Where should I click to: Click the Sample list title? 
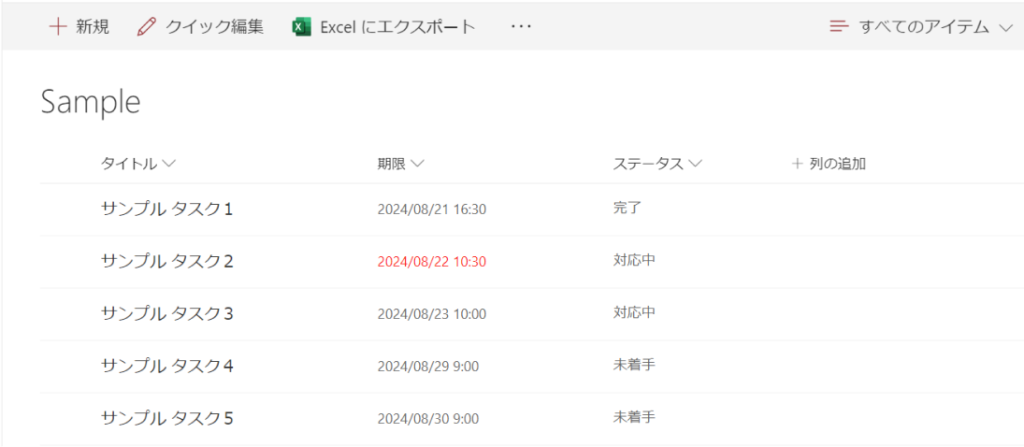(91, 102)
